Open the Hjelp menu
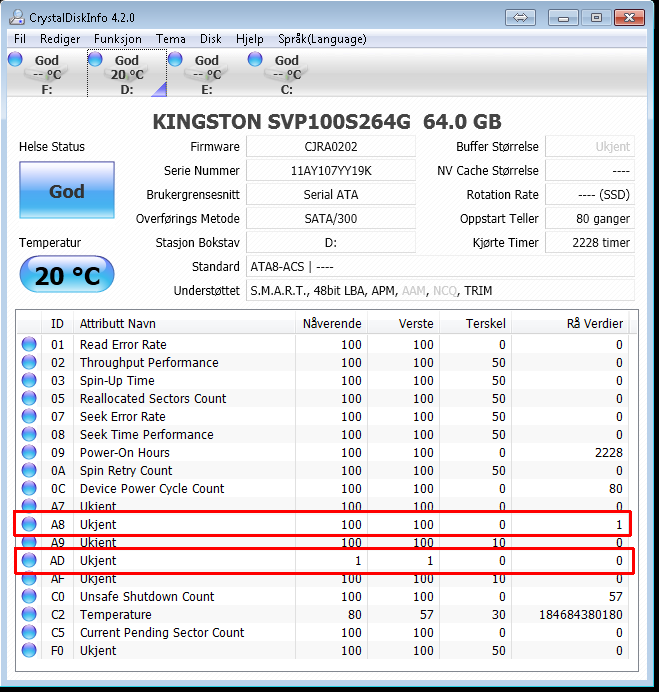 [x=250, y=39]
